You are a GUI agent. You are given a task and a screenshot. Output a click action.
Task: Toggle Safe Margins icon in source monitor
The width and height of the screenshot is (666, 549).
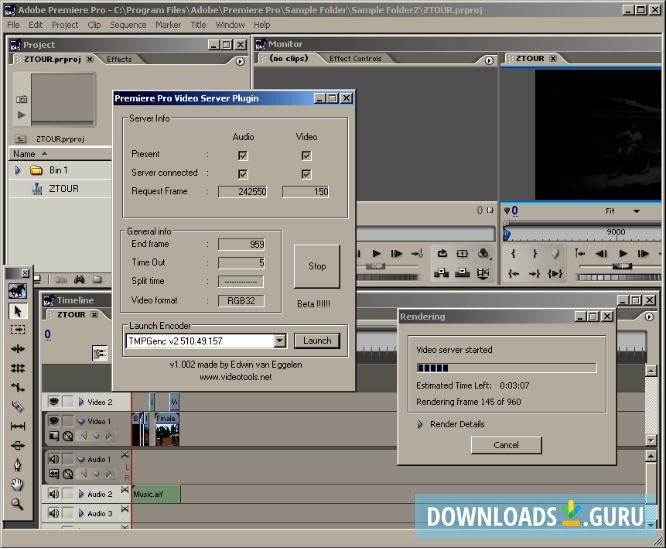pos(462,253)
